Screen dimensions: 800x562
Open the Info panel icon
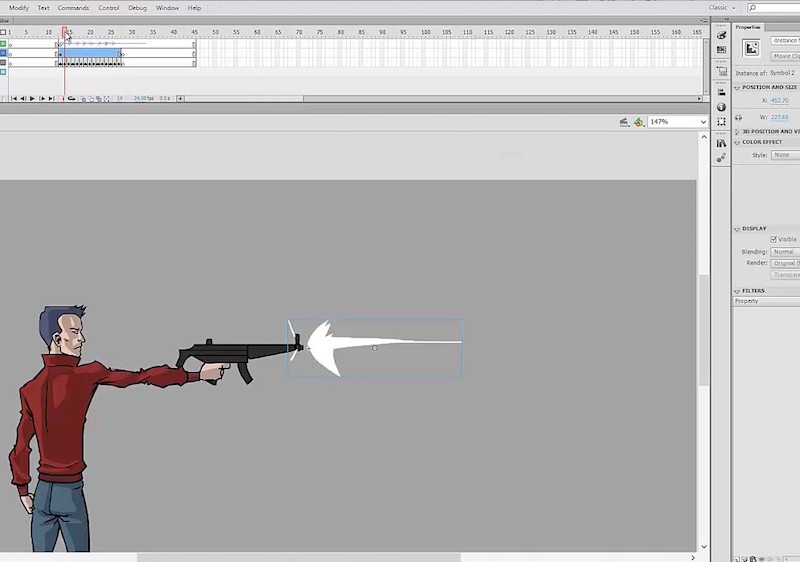tap(721, 107)
